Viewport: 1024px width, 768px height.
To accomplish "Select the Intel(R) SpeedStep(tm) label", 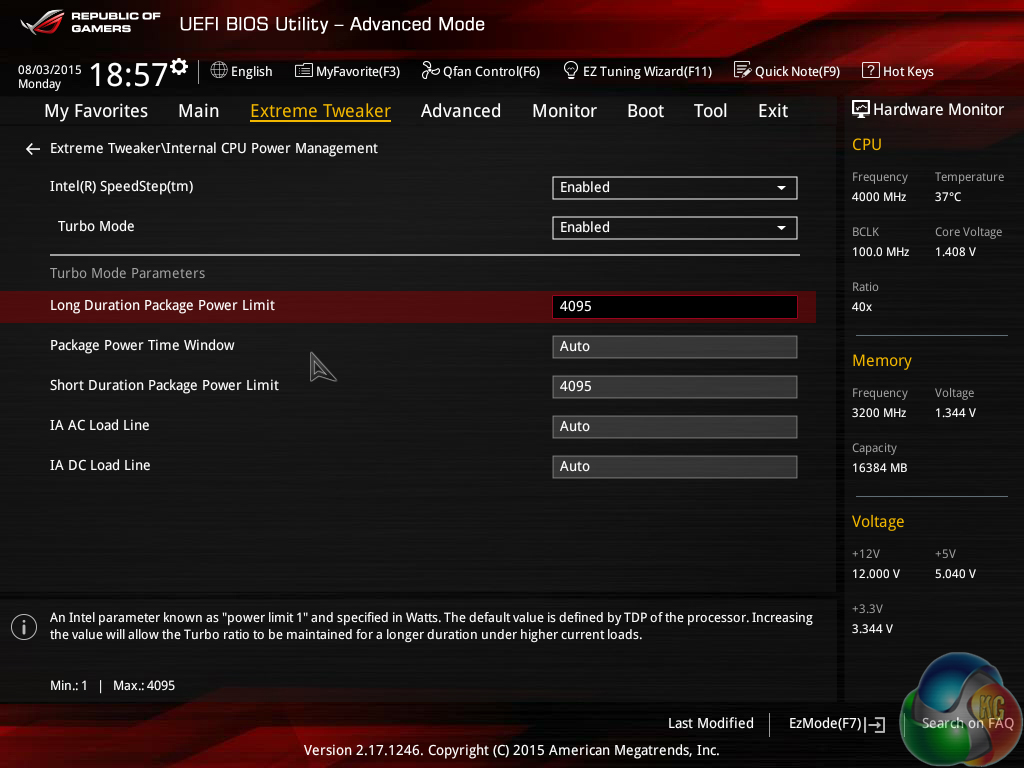I will [x=121, y=187].
